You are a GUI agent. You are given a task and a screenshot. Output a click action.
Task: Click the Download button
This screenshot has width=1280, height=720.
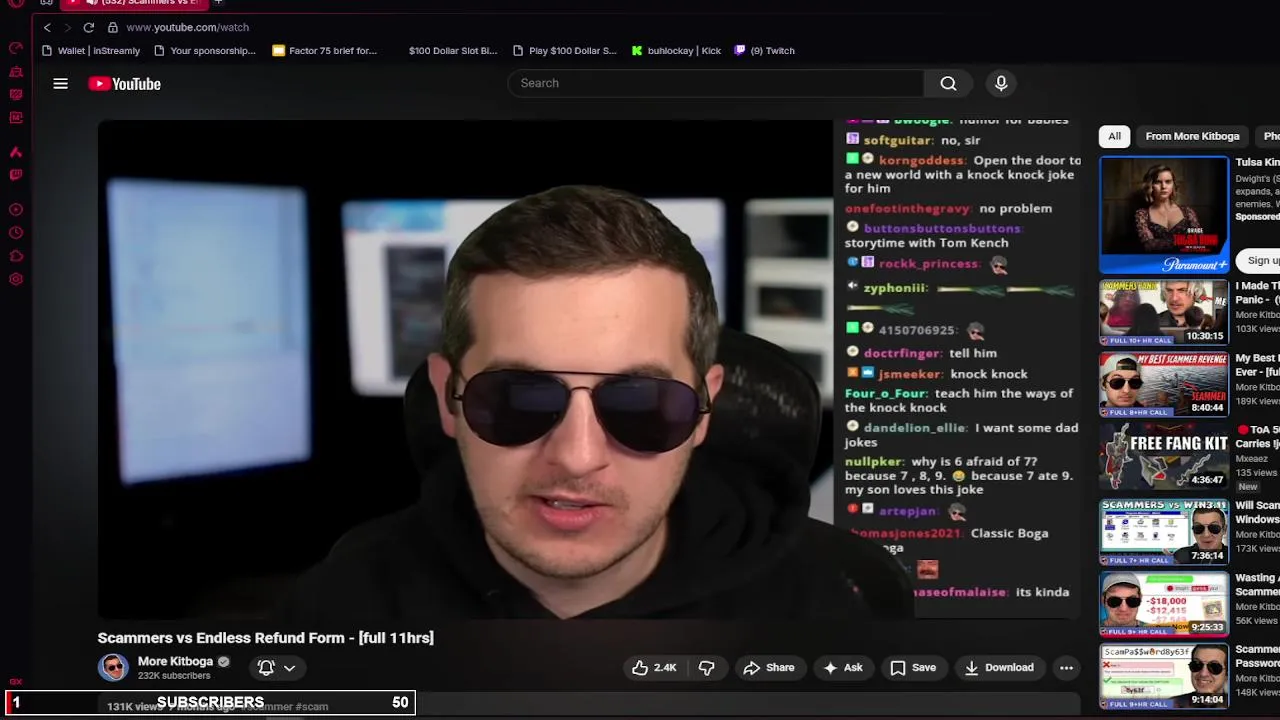[999, 667]
